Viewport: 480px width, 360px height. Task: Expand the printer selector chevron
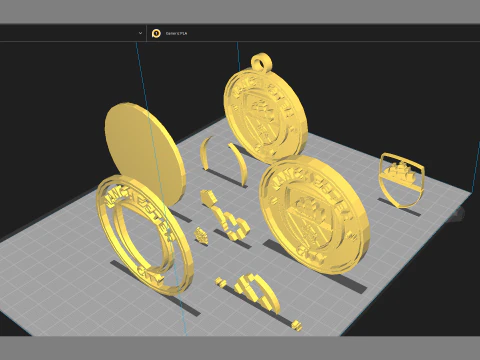tap(140, 33)
